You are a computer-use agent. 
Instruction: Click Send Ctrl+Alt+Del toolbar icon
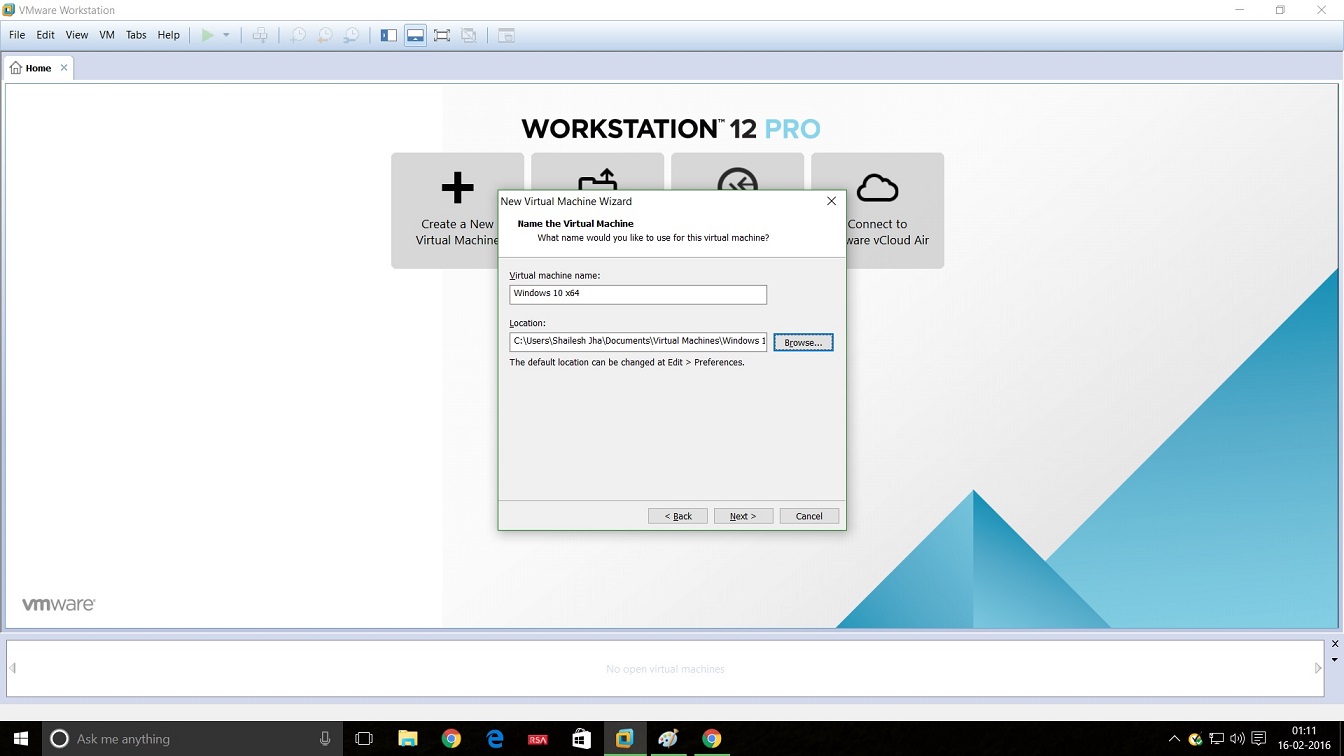pyautogui.click(x=260, y=35)
